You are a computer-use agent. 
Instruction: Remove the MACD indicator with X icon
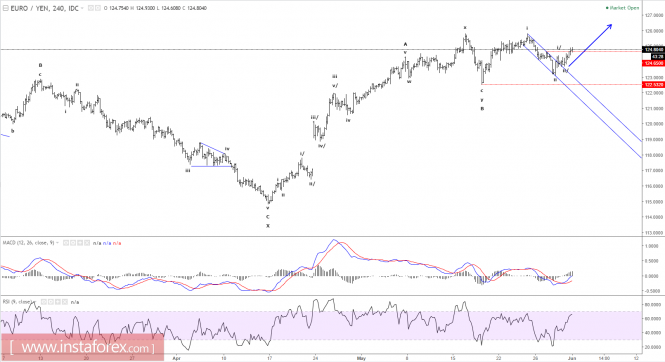[x=87, y=243]
